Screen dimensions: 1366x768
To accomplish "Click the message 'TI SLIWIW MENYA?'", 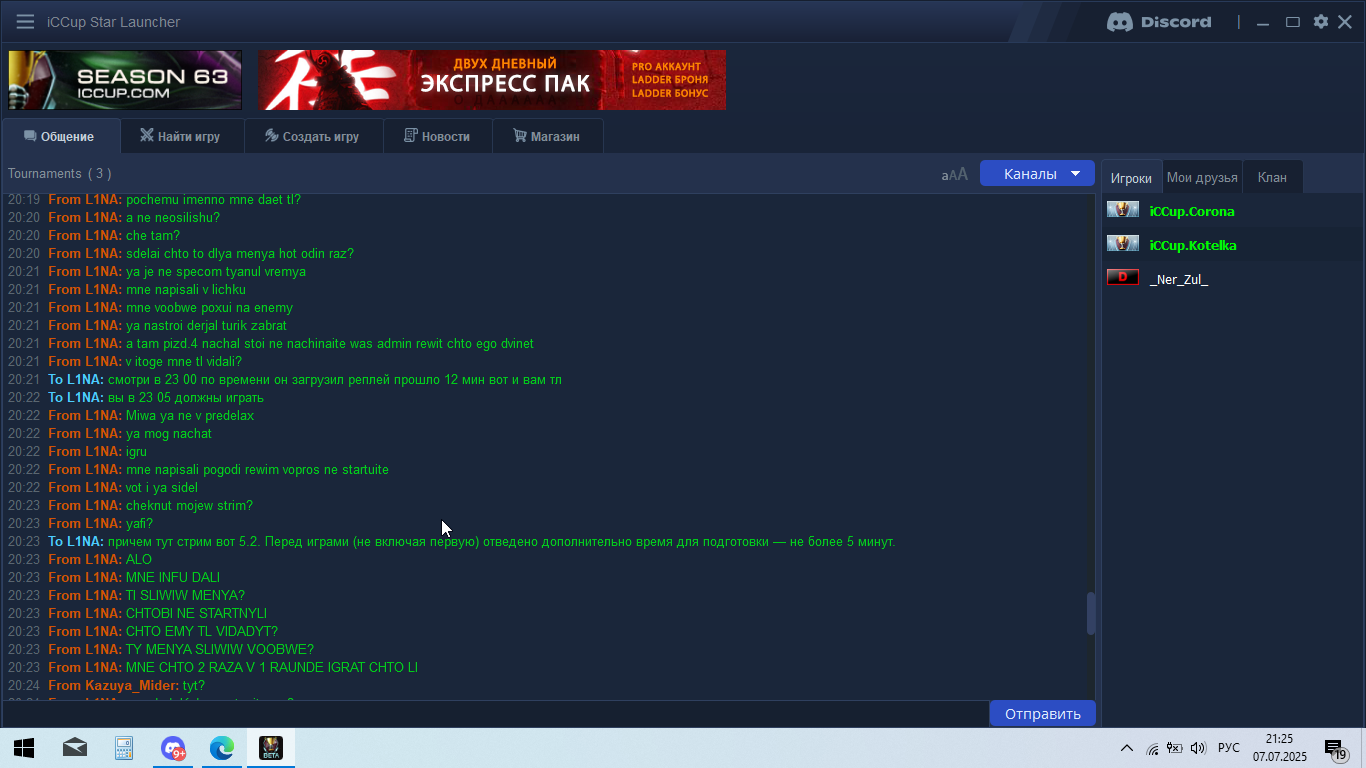I will pos(185,596).
